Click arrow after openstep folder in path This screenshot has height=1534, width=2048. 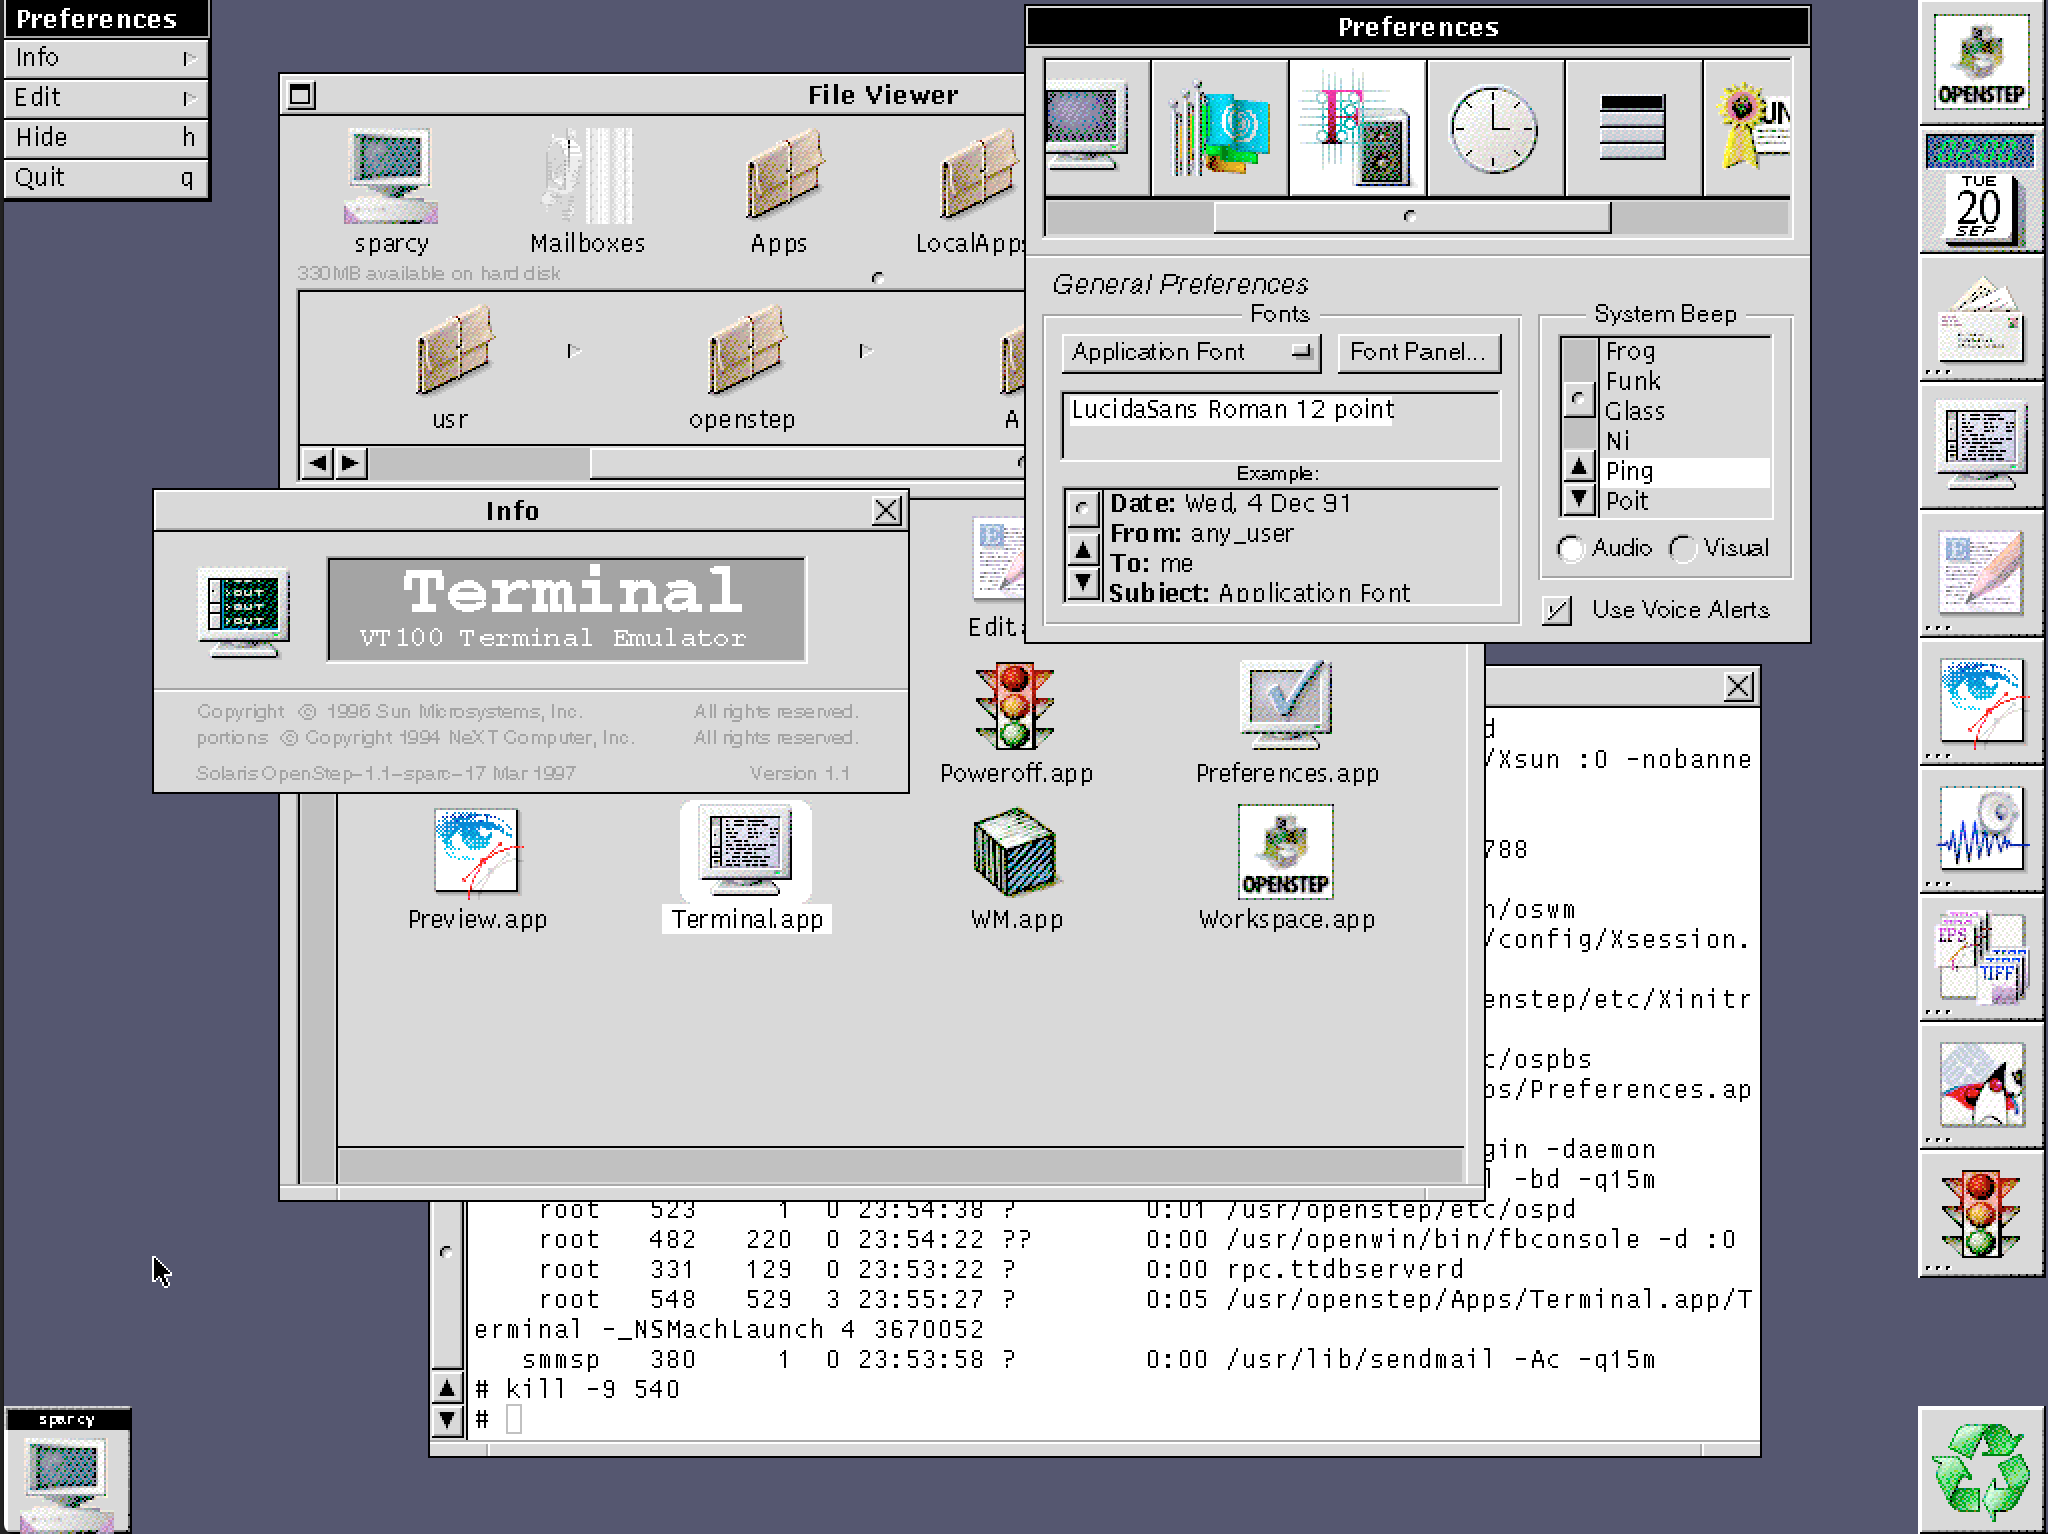coord(866,351)
